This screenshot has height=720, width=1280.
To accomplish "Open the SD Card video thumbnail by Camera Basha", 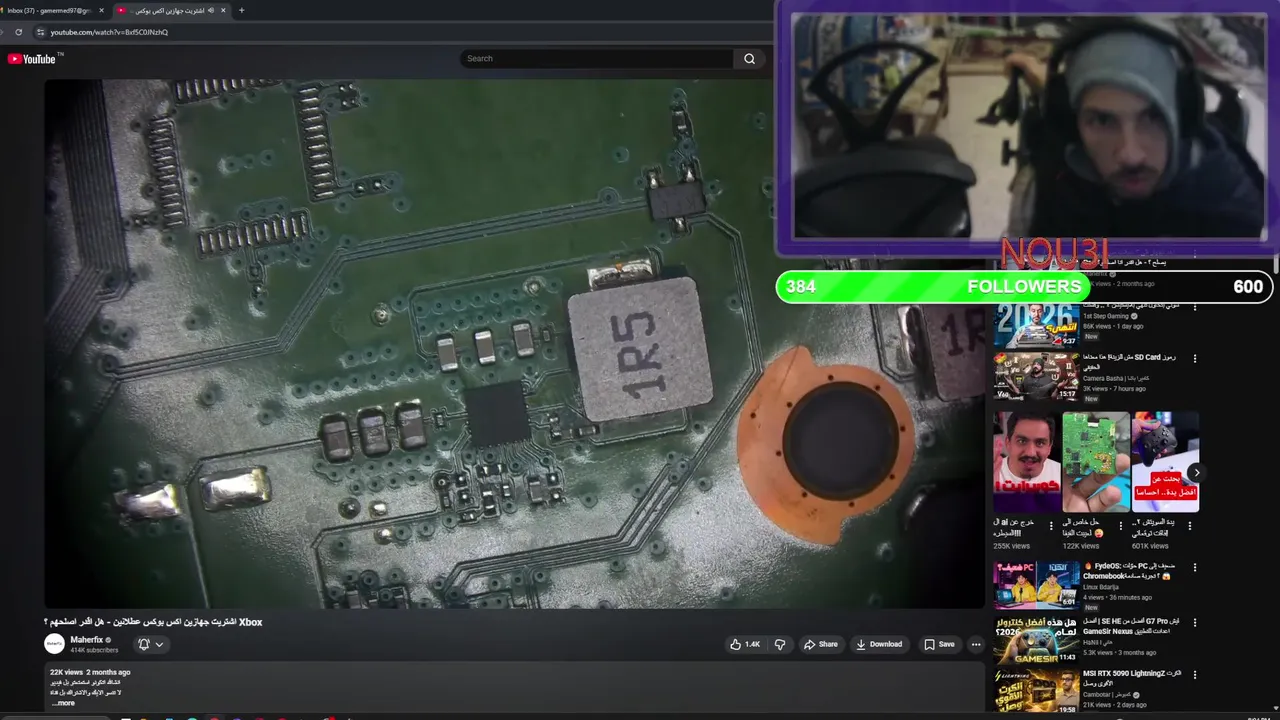I will click(x=1035, y=375).
